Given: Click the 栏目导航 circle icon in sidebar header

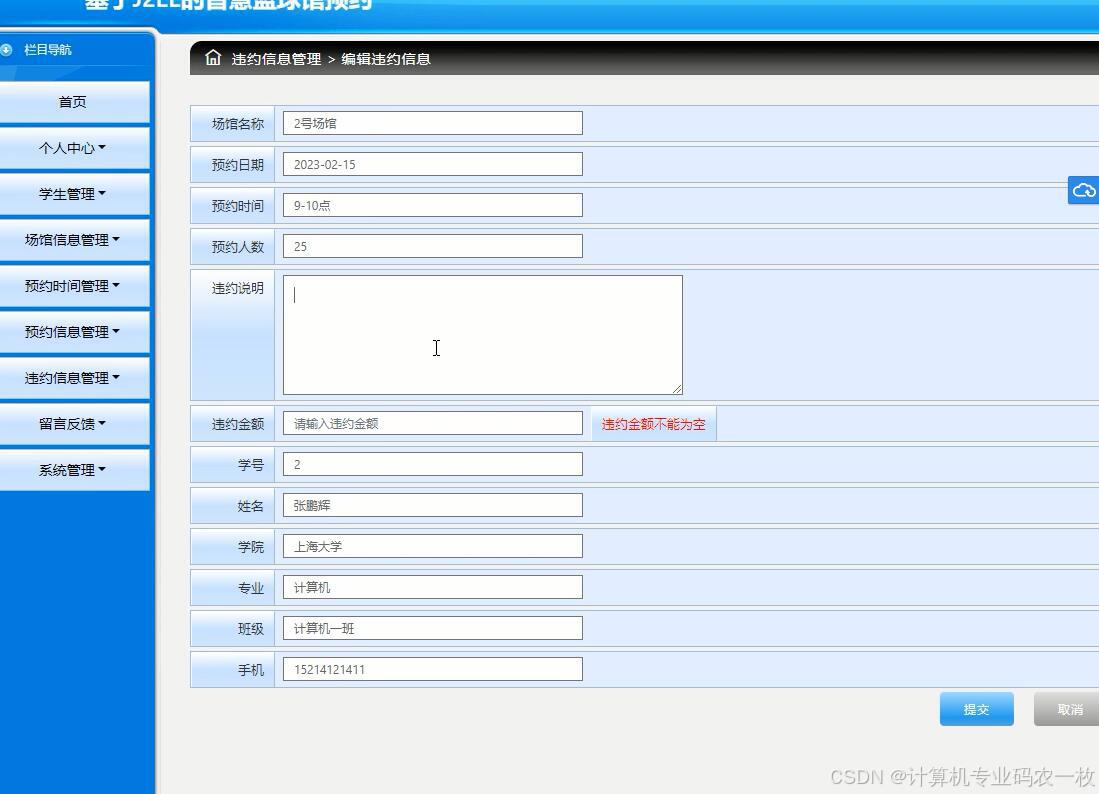Looking at the screenshot, I should [x=10, y=49].
